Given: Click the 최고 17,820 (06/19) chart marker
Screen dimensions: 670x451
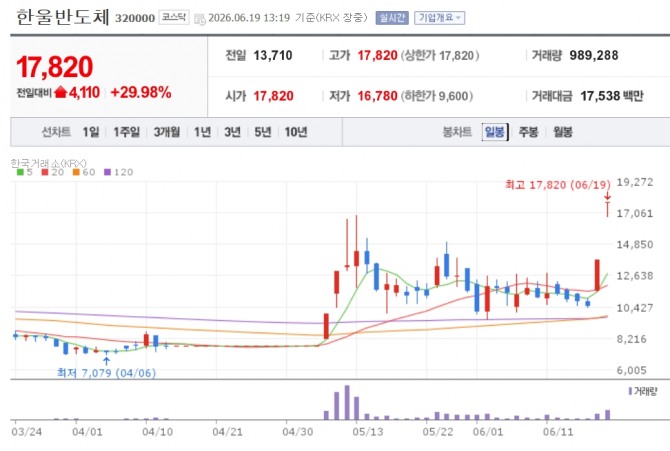Looking at the screenshot, I should point(558,185).
